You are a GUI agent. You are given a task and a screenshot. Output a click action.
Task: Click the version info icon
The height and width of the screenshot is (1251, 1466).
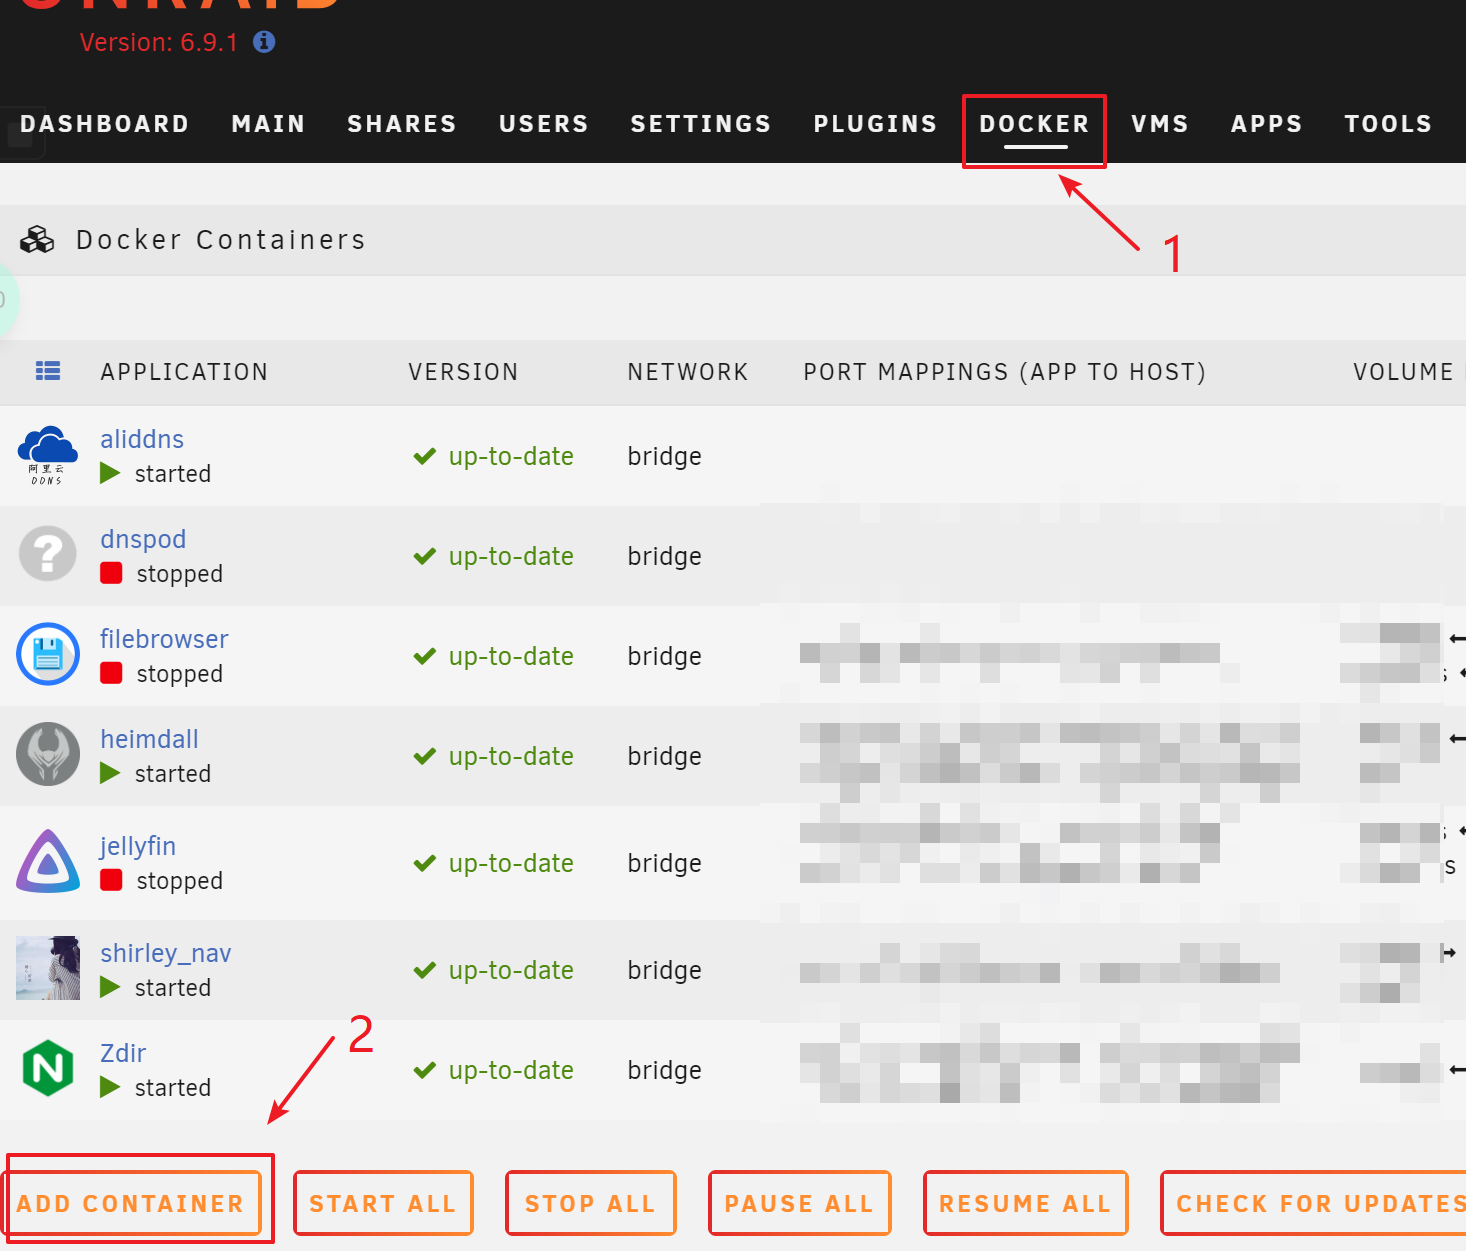click(264, 42)
